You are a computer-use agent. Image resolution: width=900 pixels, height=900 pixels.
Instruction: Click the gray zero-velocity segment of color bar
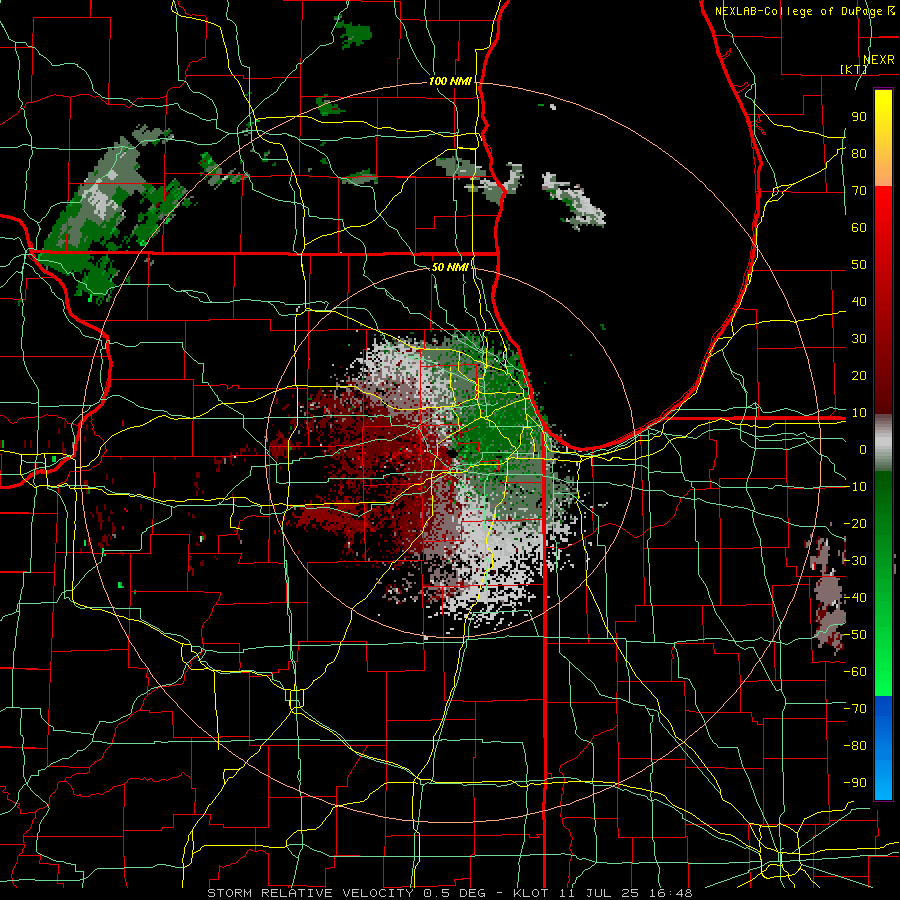(883, 443)
